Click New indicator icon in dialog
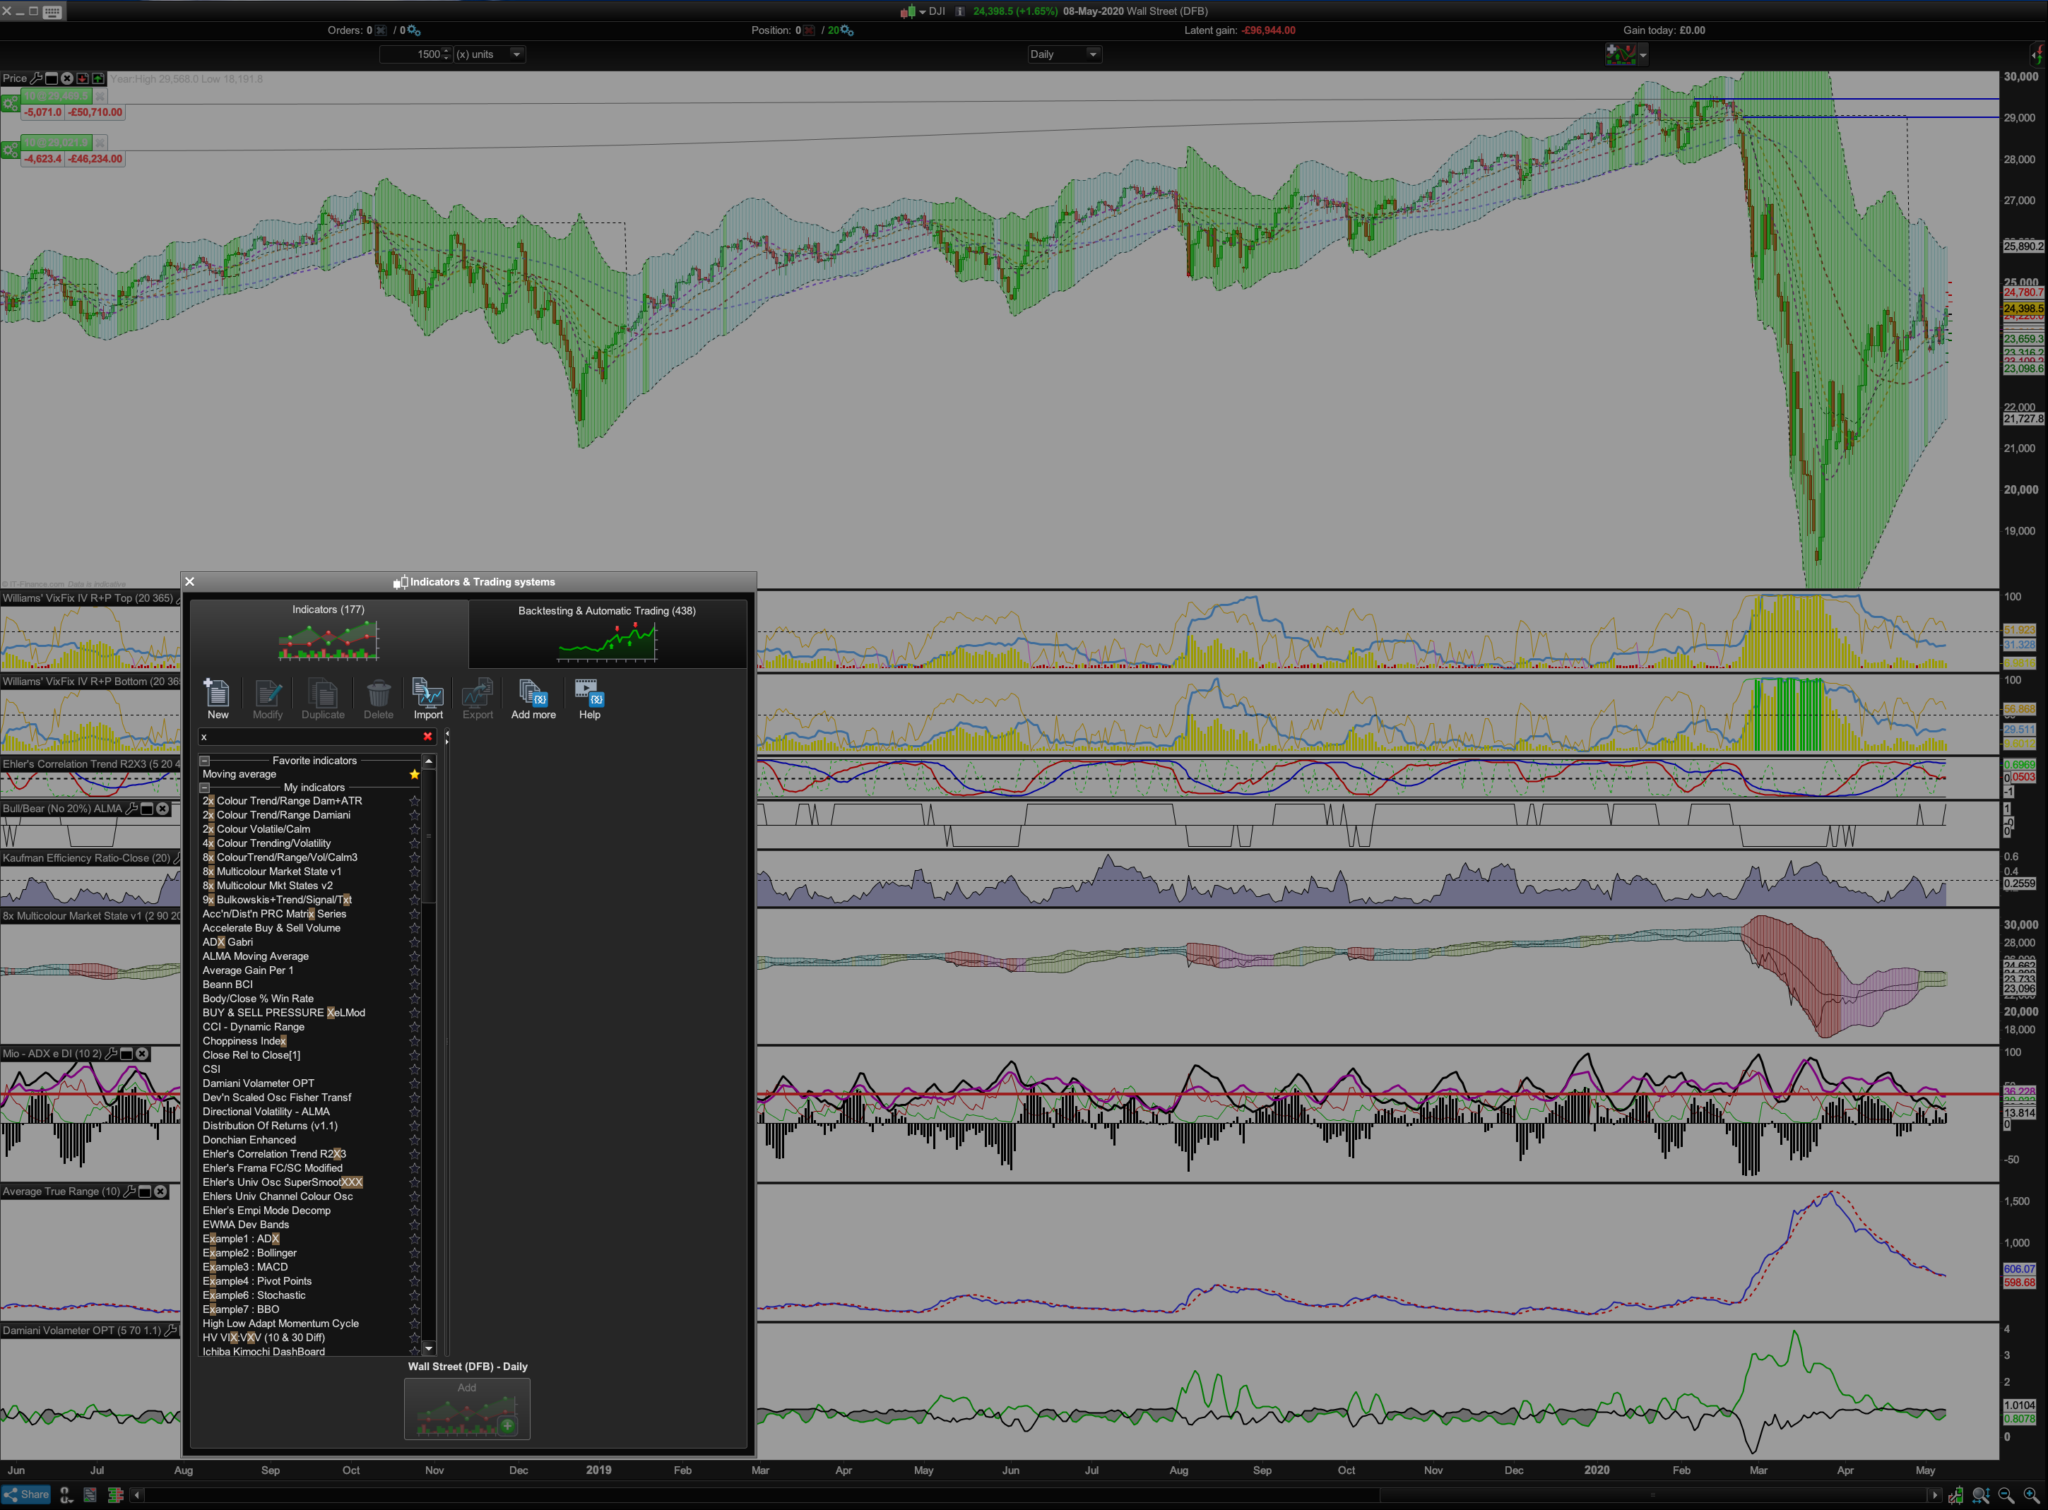This screenshot has width=2048, height=1510. (x=217, y=694)
